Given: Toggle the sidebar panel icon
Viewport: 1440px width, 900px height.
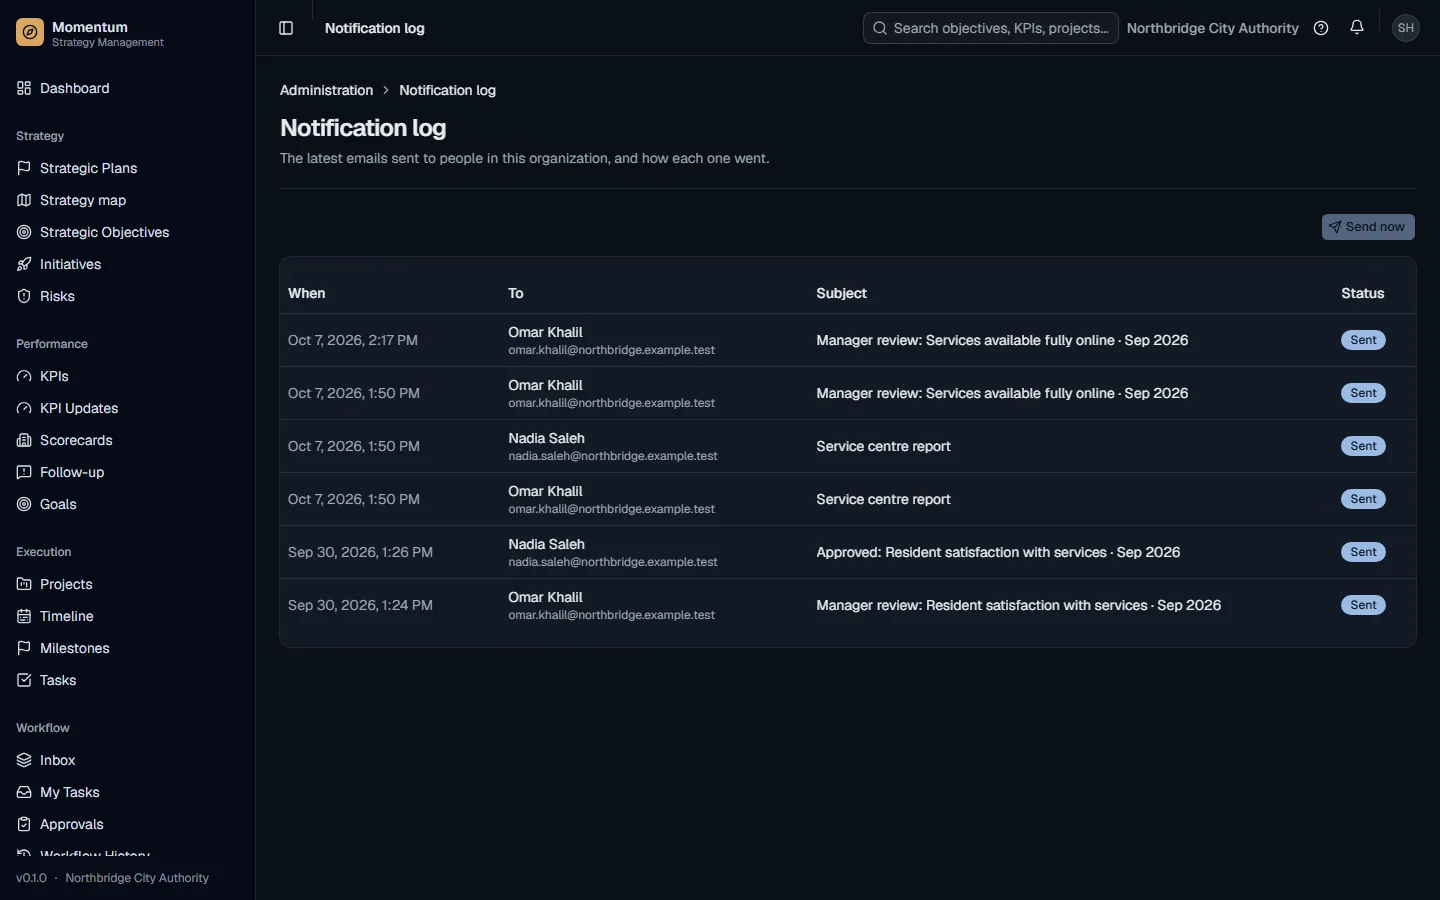Looking at the screenshot, I should pyautogui.click(x=286, y=28).
